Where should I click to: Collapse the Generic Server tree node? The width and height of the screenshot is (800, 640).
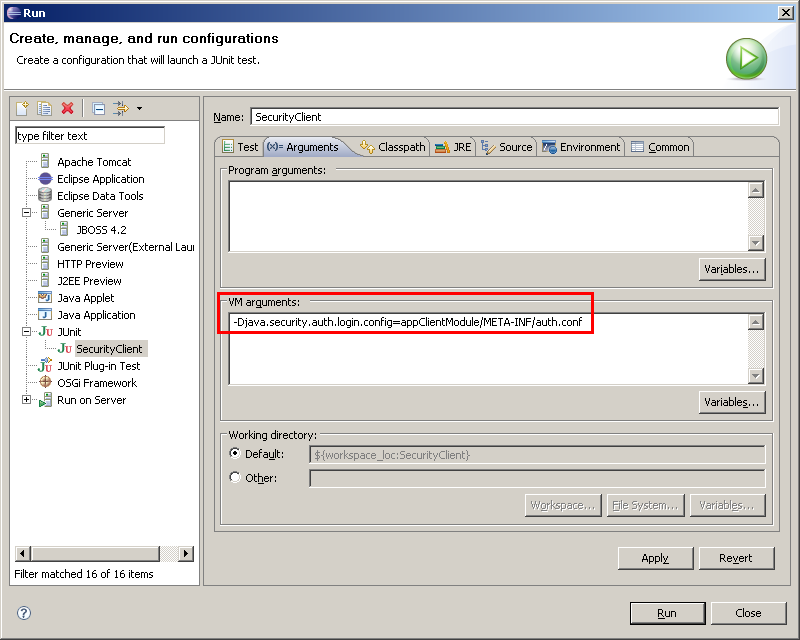pyautogui.click(x=27, y=212)
